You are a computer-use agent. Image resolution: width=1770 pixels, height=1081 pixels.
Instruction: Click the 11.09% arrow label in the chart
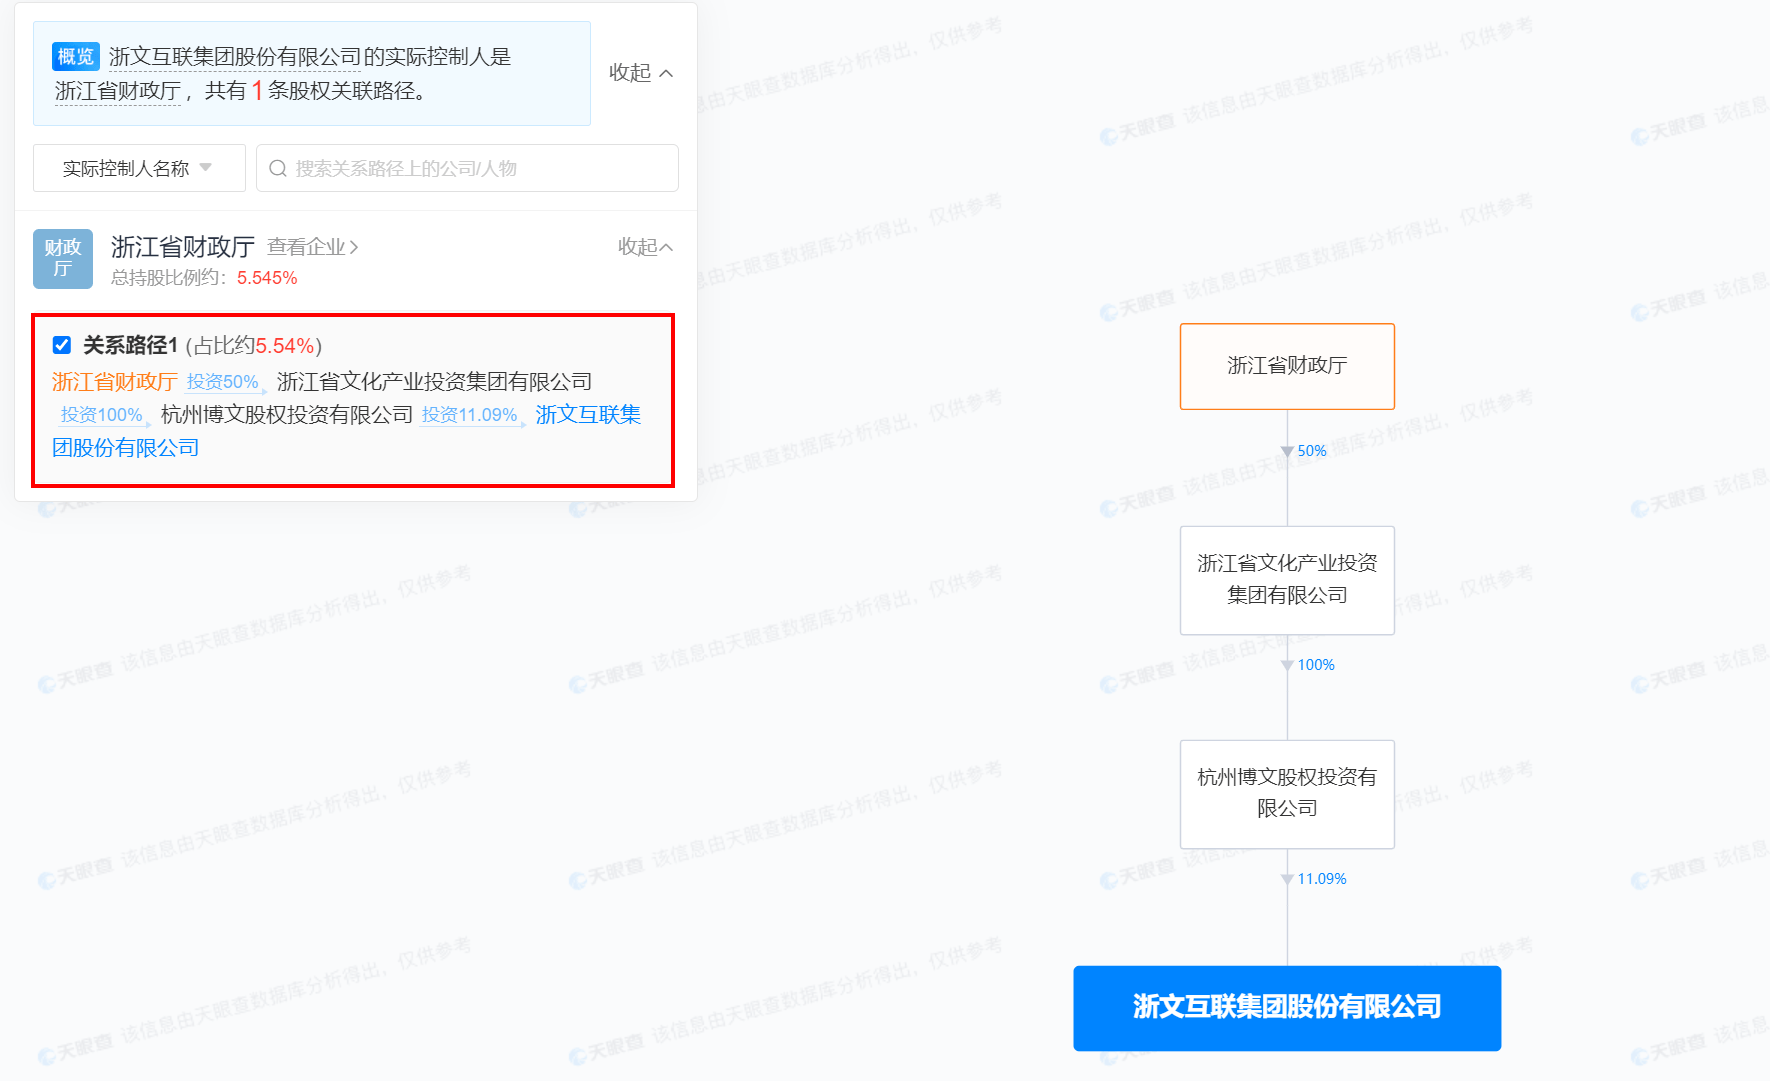[x=1321, y=879]
